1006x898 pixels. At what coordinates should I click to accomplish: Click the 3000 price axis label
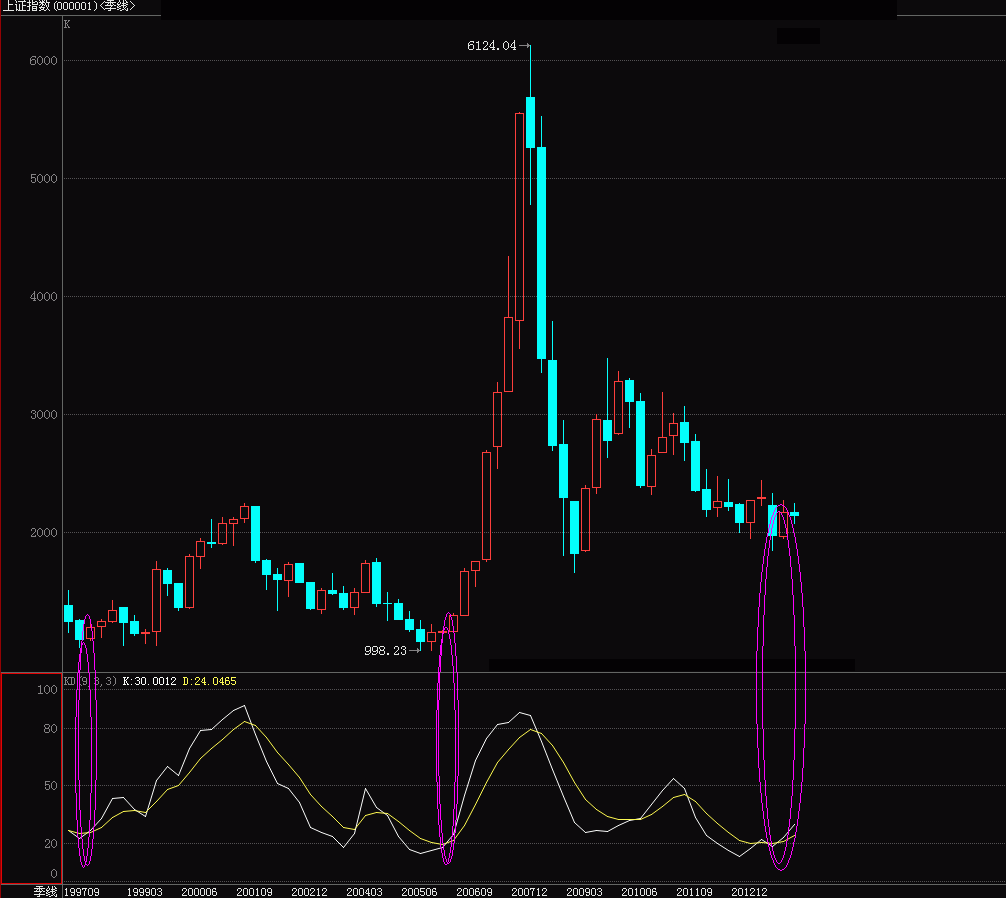[x=44, y=415]
